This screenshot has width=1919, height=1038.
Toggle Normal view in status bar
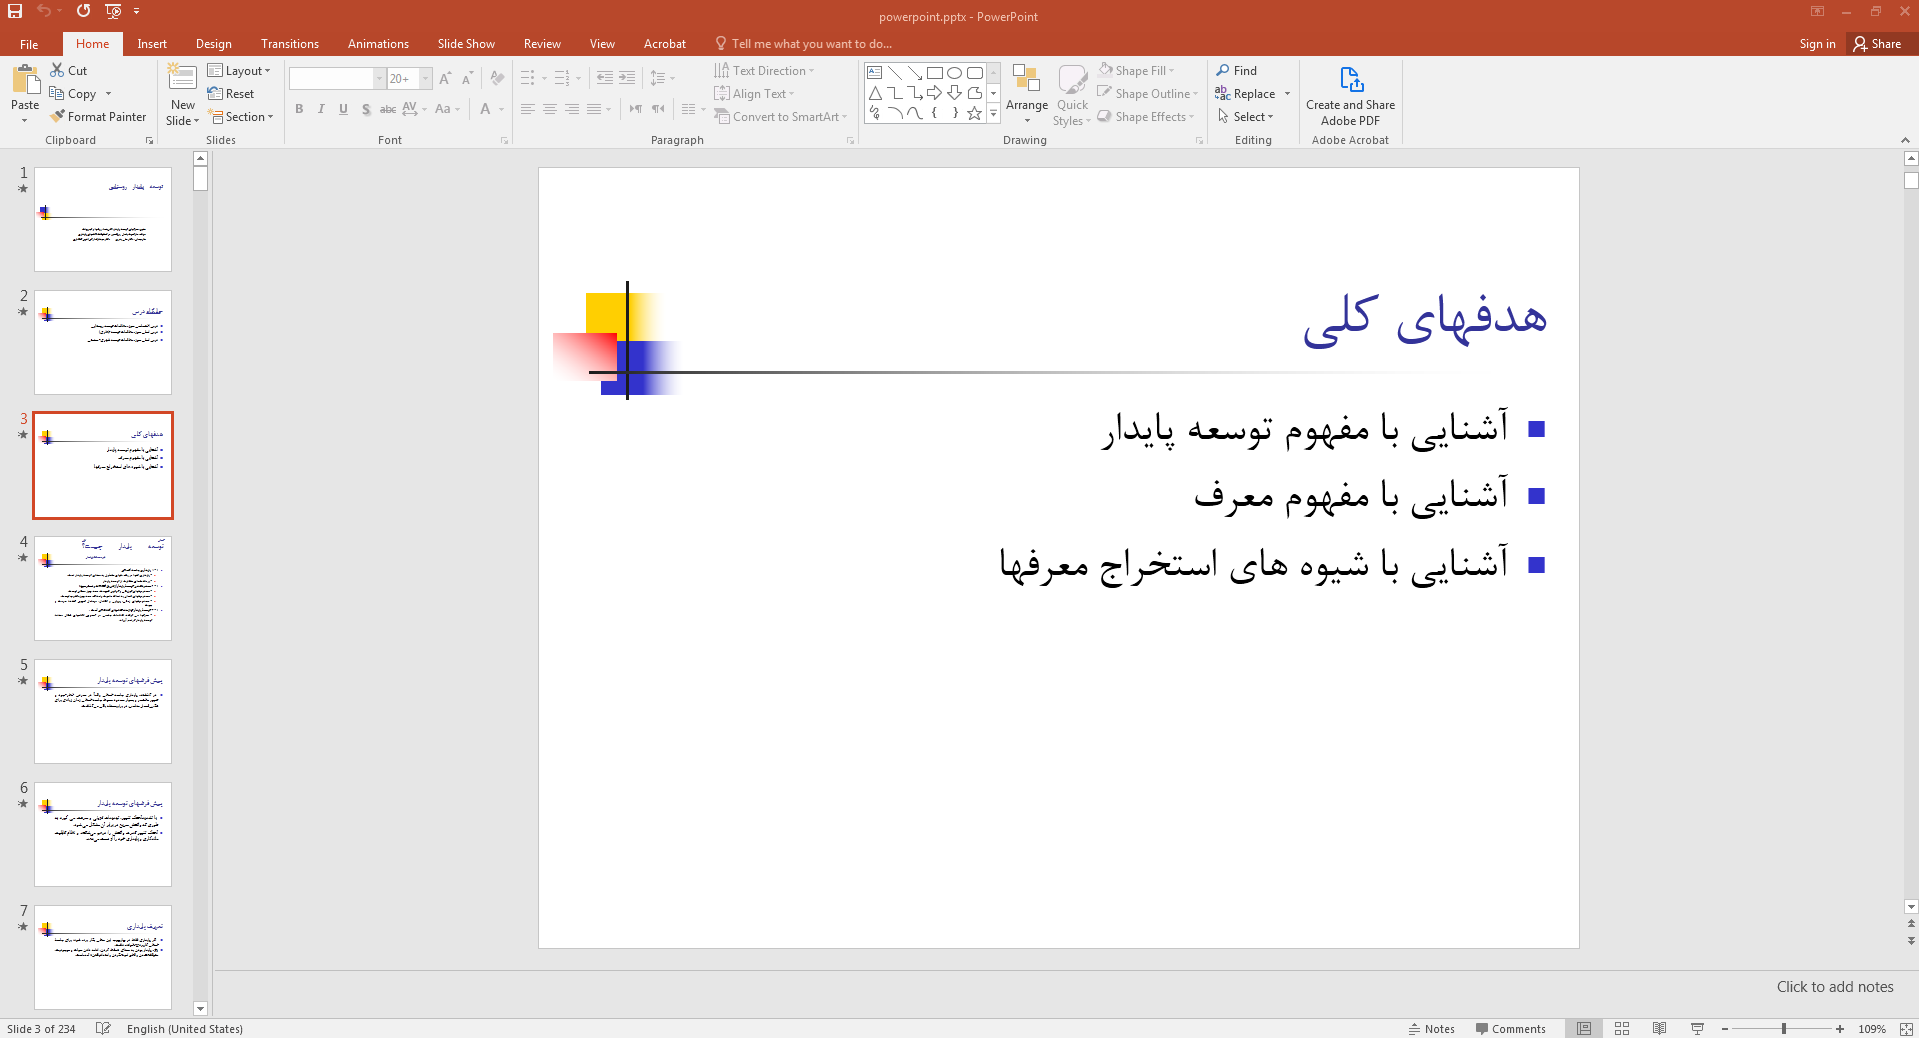1584,1029
